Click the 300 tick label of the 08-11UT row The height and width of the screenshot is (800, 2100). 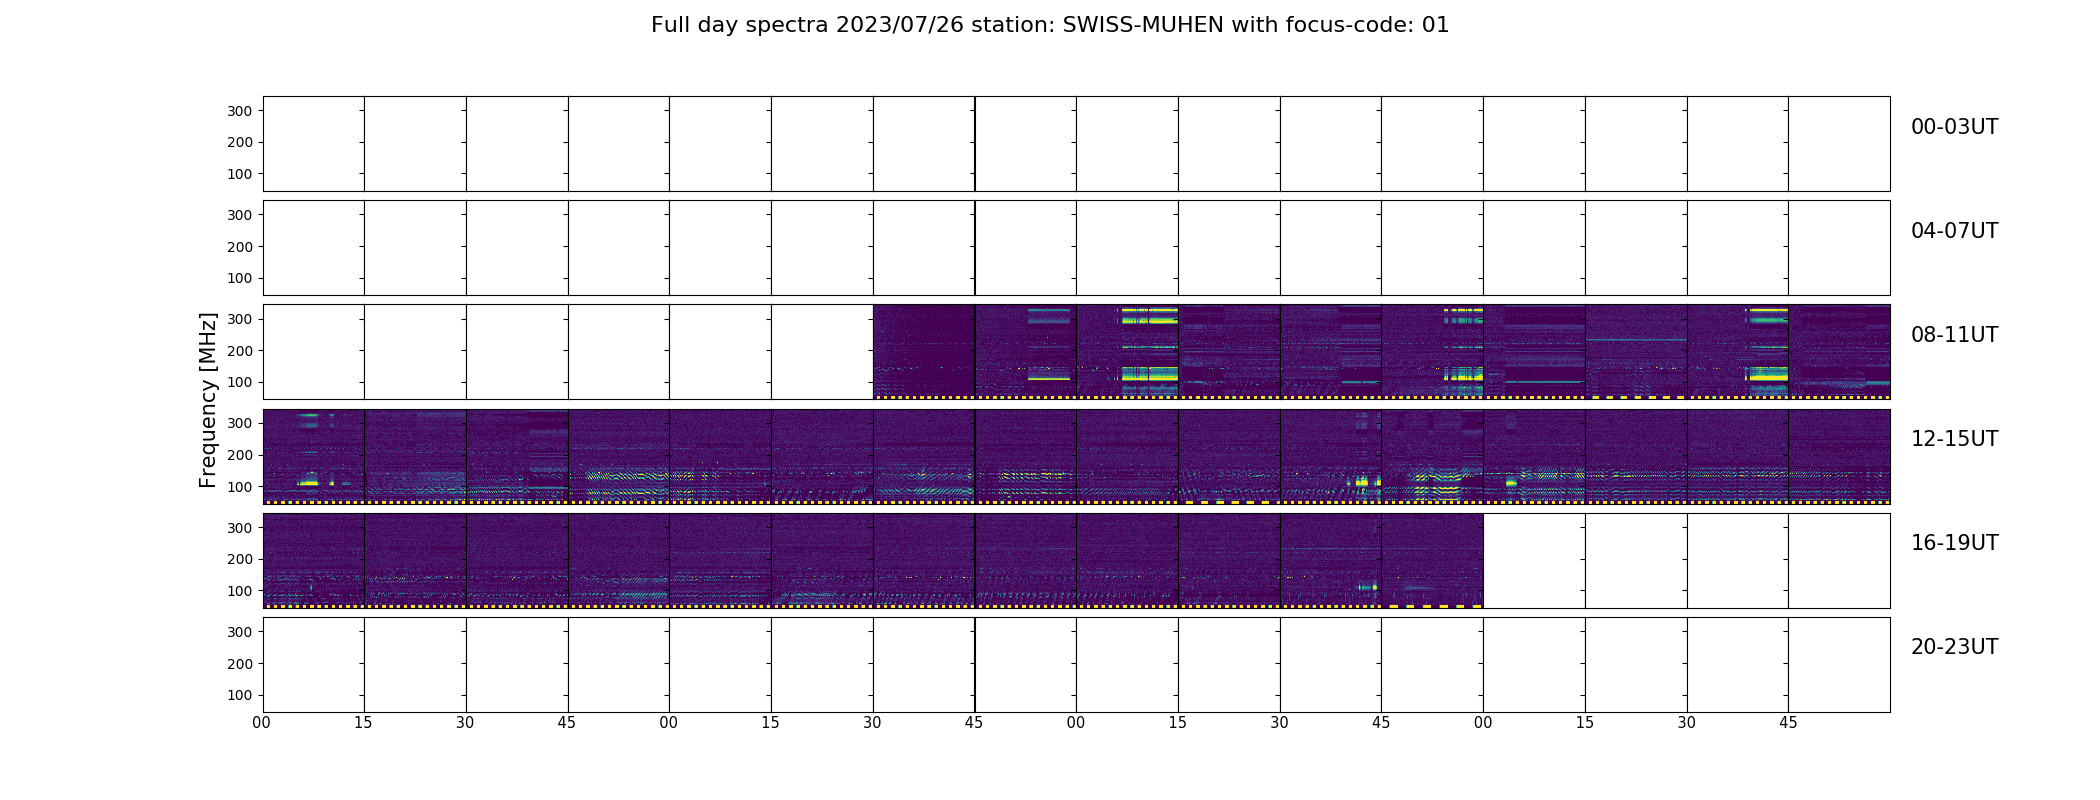pos(240,319)
